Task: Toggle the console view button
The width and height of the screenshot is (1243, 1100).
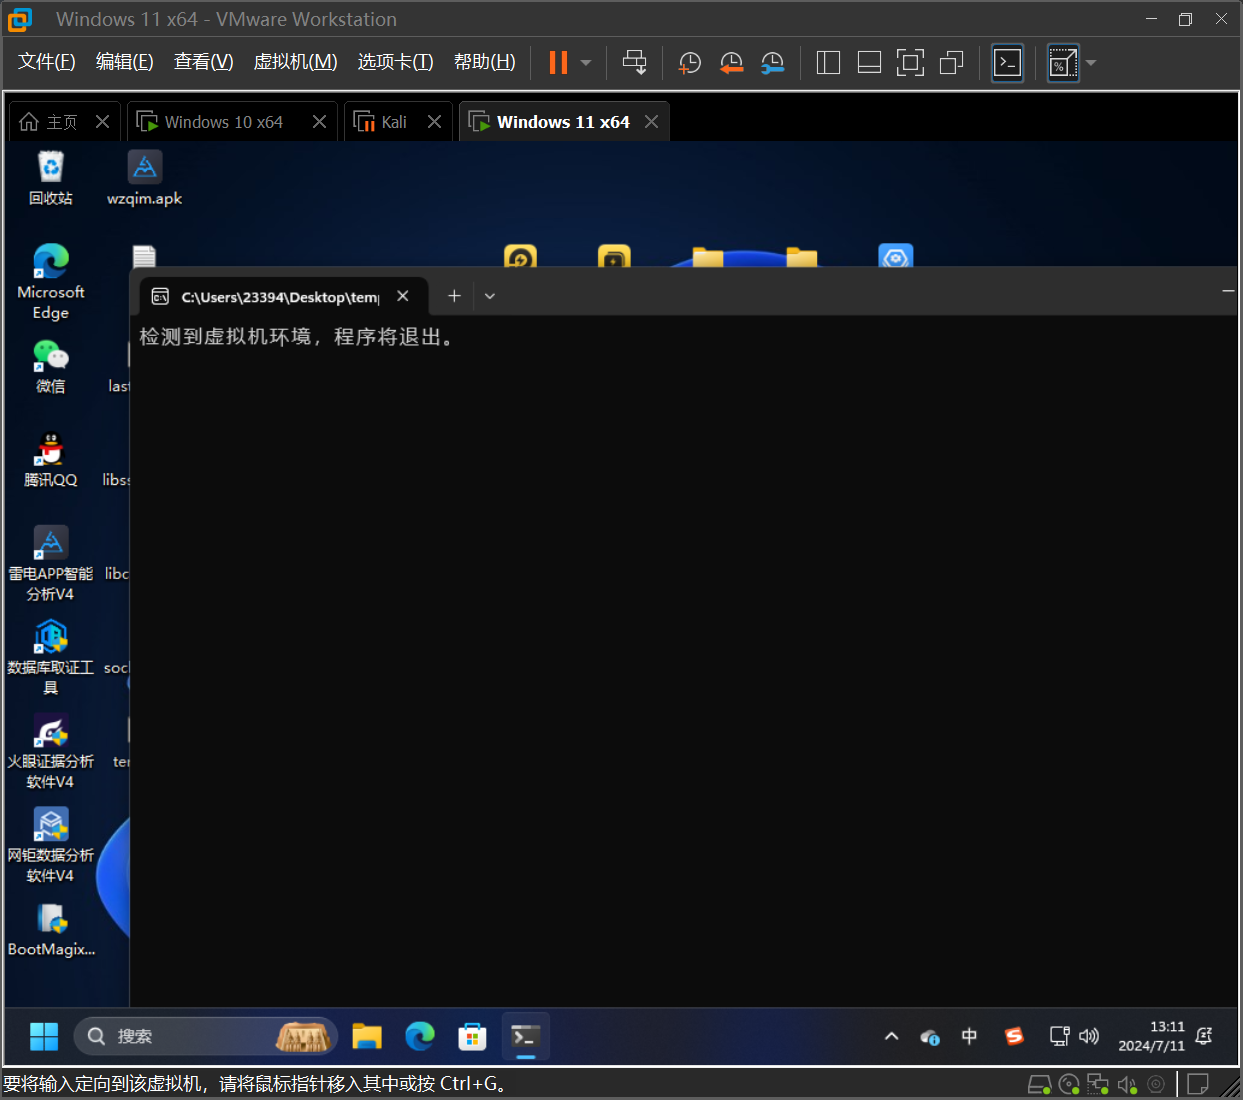Action: 1007,62
